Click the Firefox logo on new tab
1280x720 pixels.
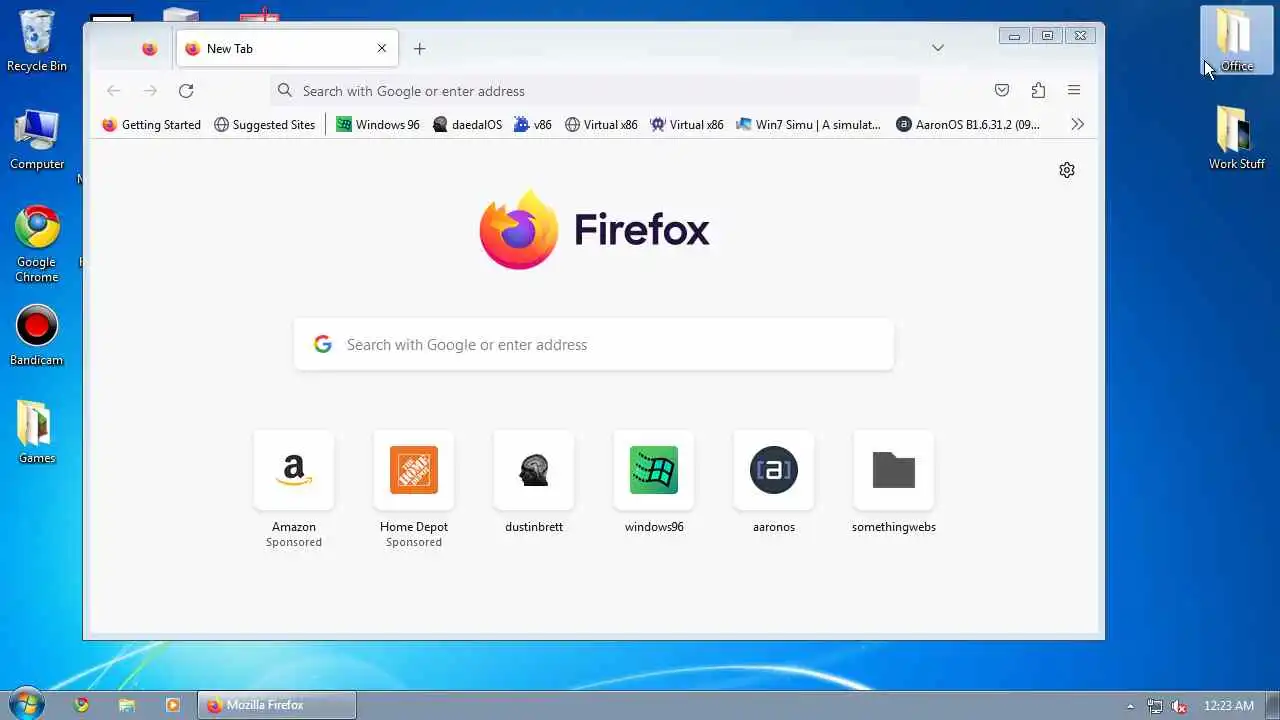594,230
